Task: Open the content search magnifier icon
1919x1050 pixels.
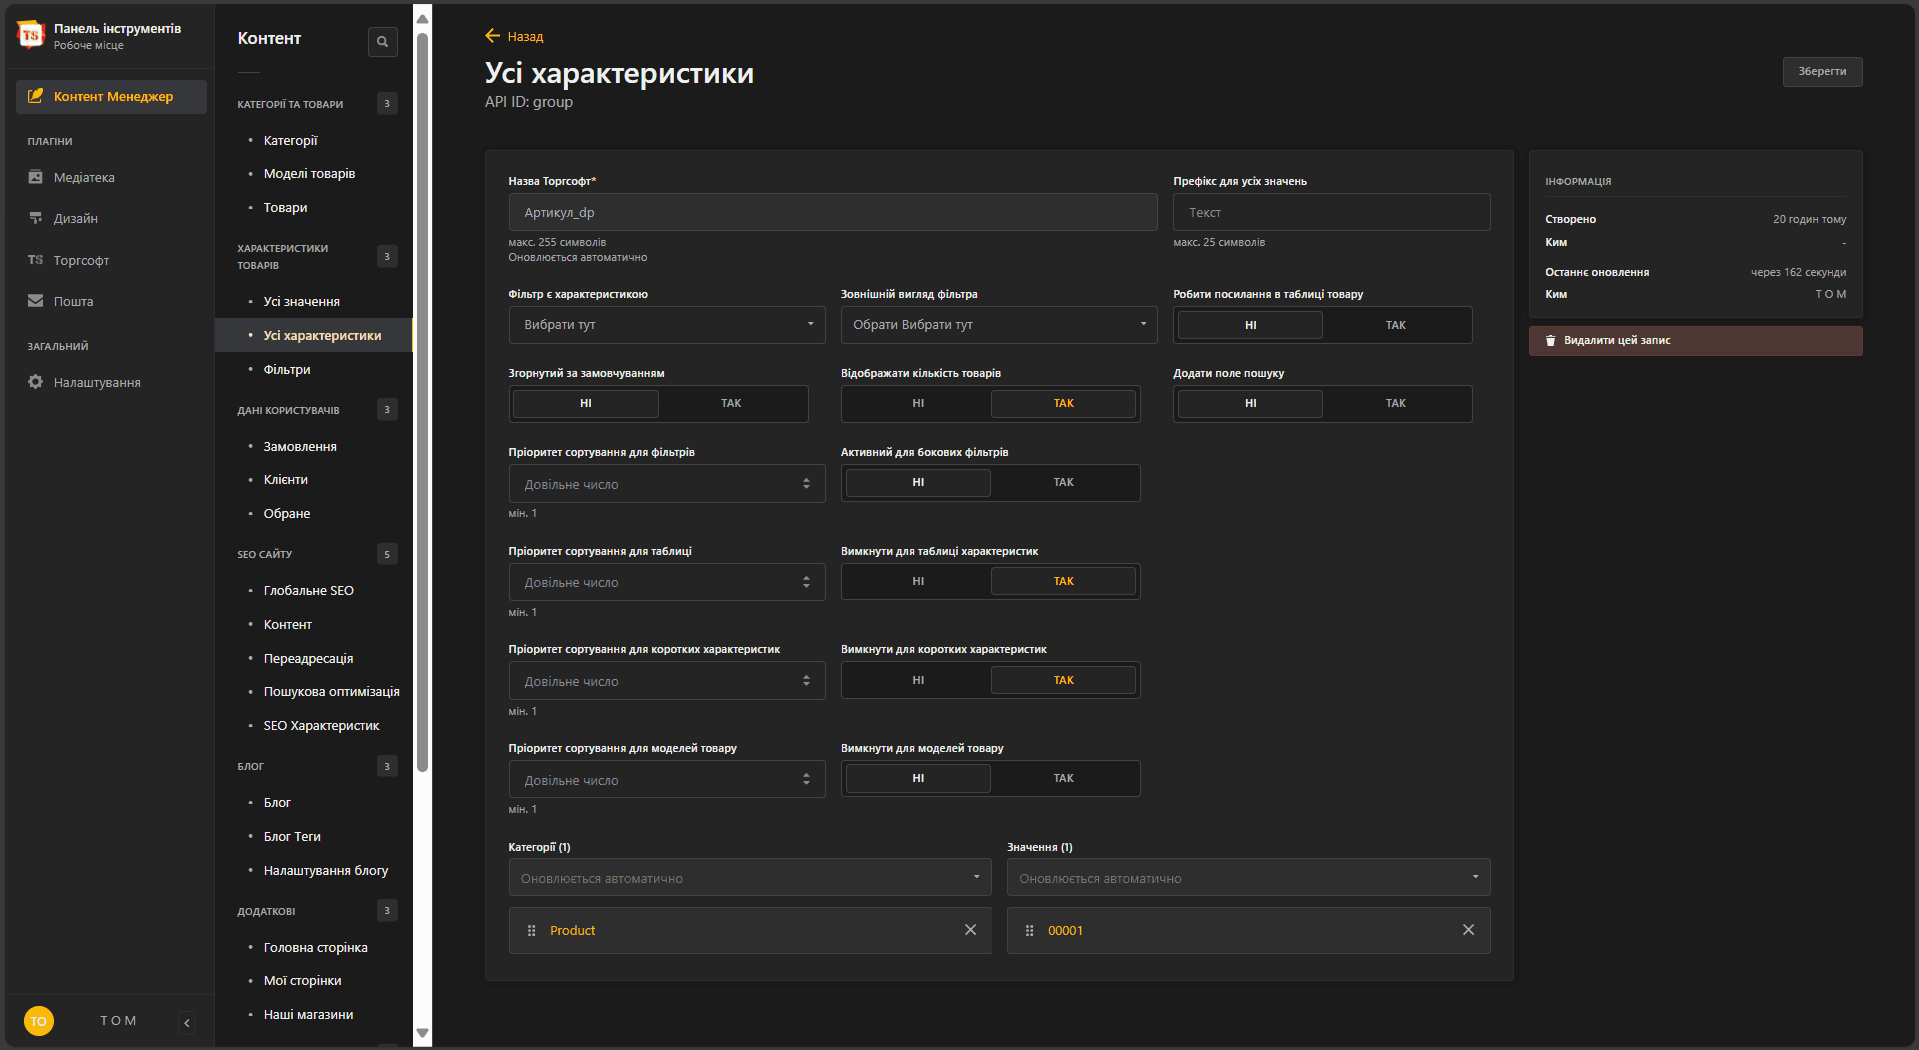Action: point(382,41)
